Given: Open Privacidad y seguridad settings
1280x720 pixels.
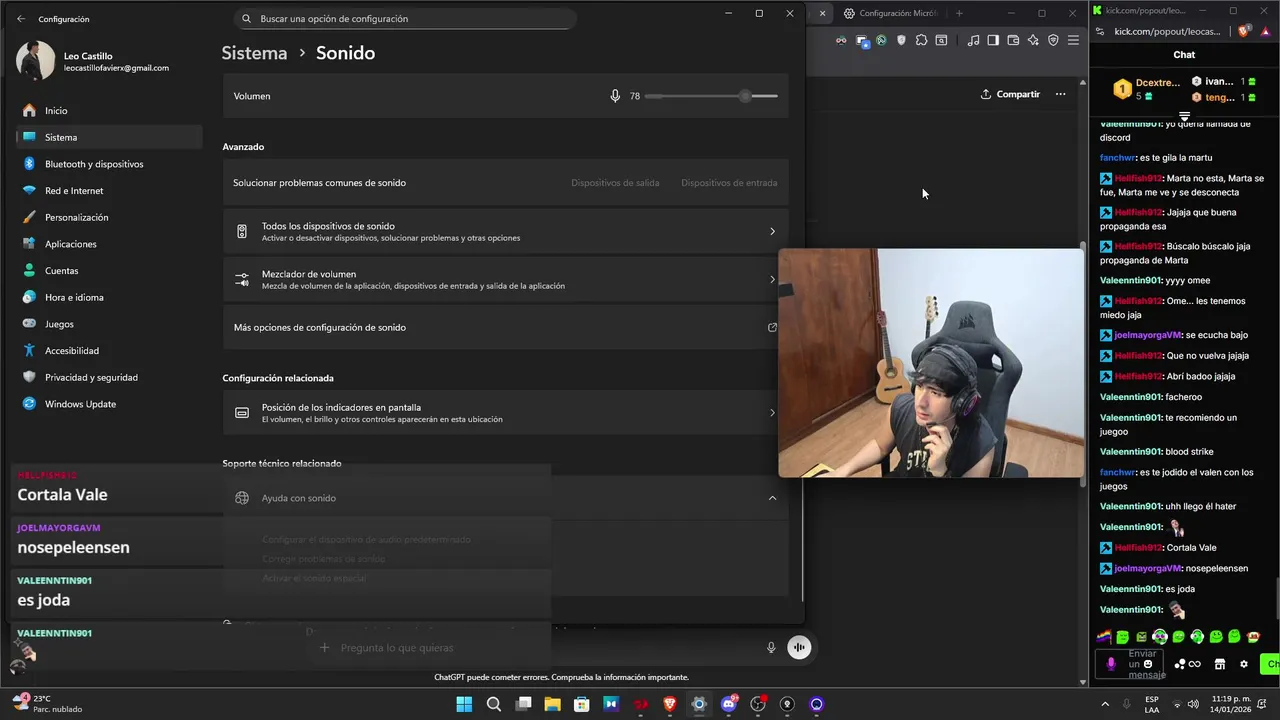Looking at the screenshot, I should [110, 377].
